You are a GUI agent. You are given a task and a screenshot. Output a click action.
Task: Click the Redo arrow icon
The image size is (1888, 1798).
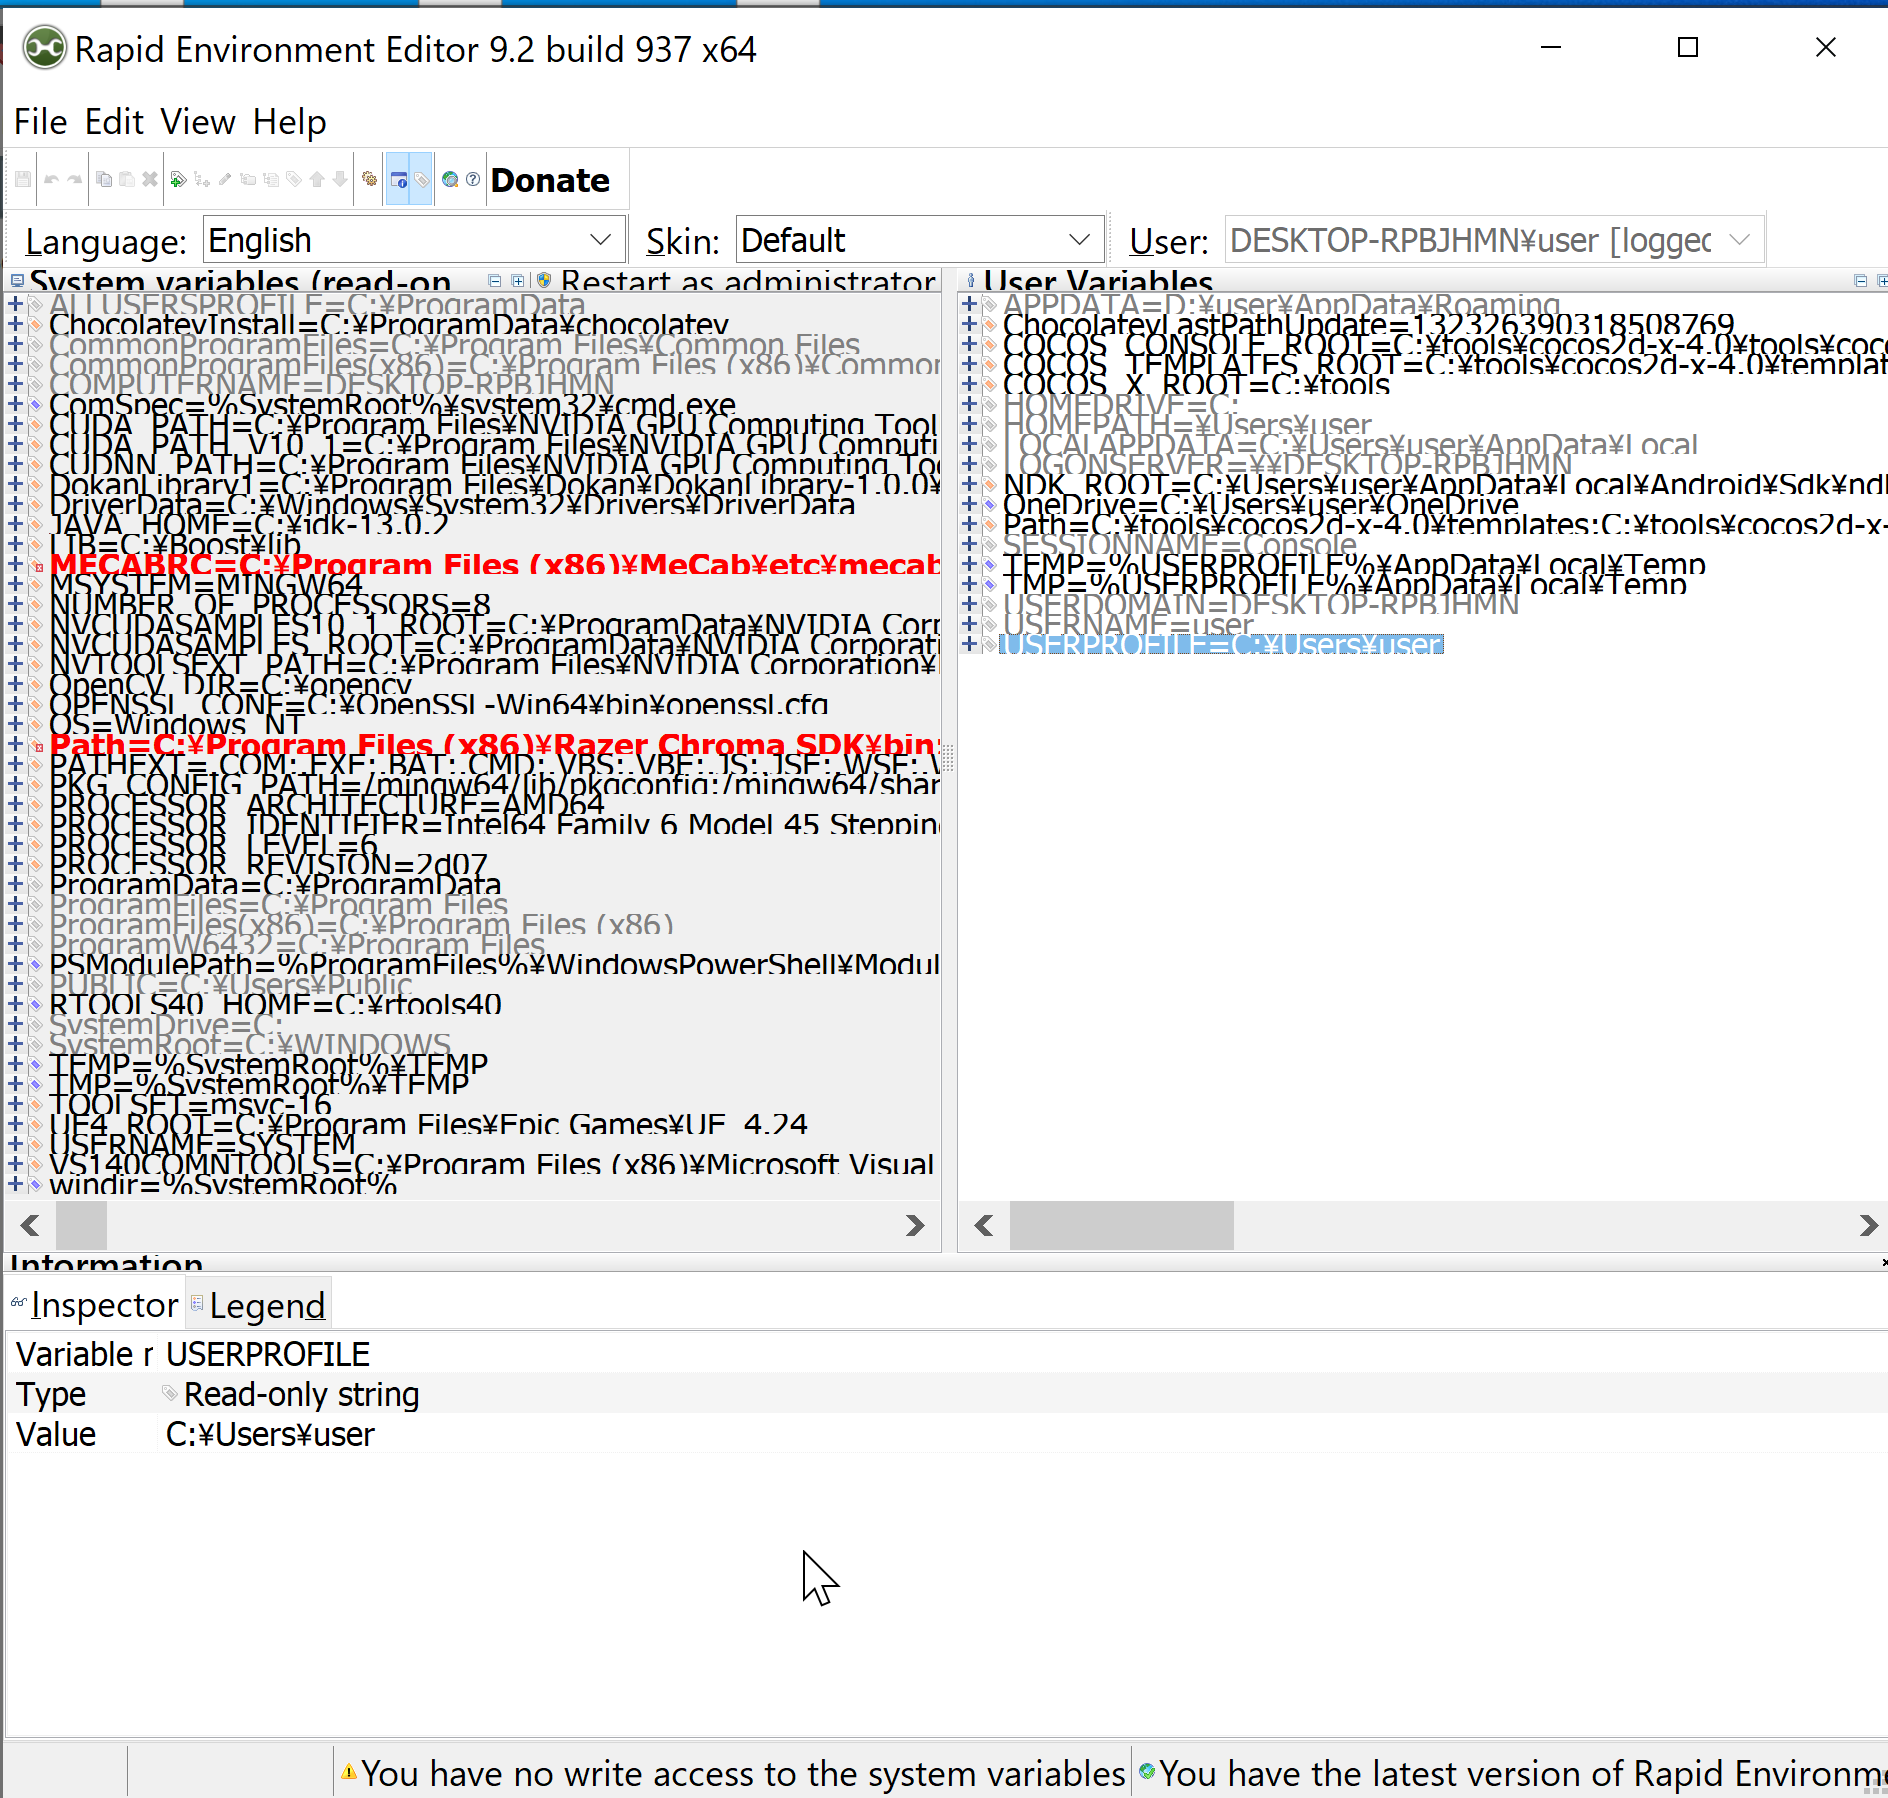[x=75, y=179]
